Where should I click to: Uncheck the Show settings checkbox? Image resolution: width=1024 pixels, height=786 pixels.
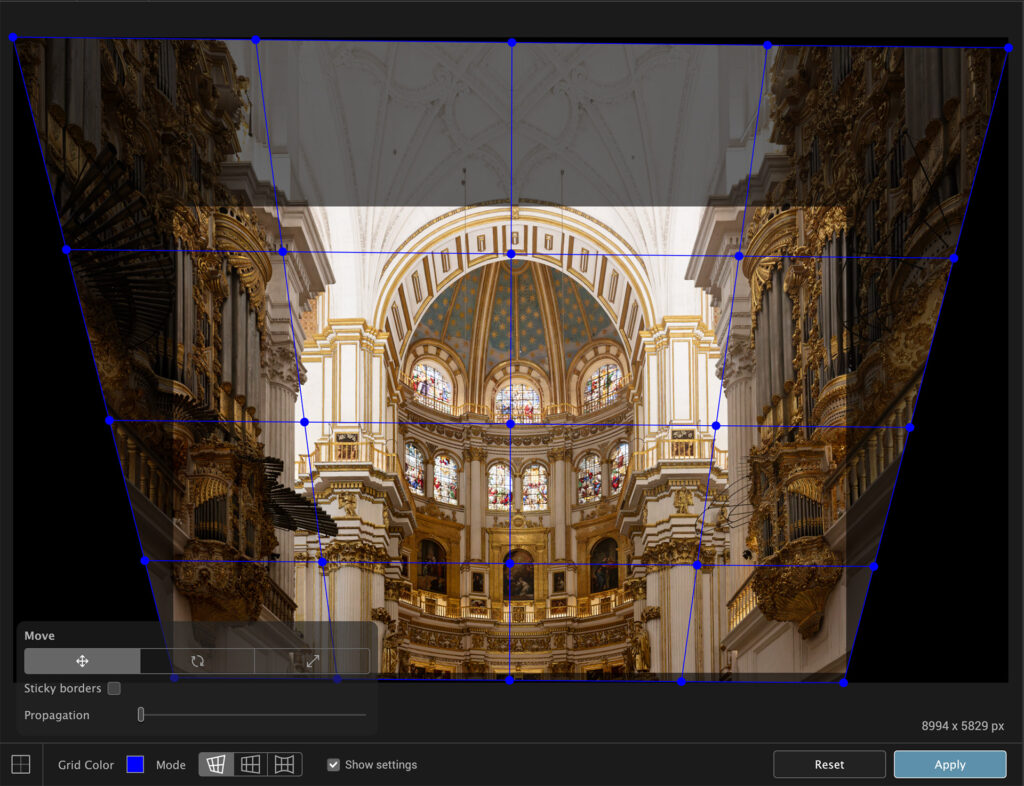(334, 765)
